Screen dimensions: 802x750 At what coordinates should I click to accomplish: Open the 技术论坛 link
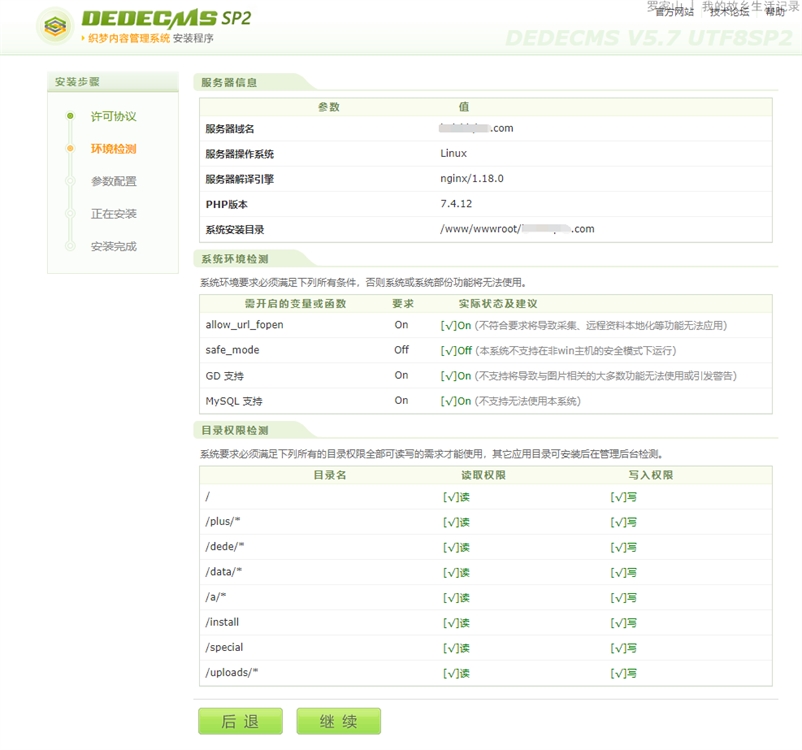(x=729, y=12)
